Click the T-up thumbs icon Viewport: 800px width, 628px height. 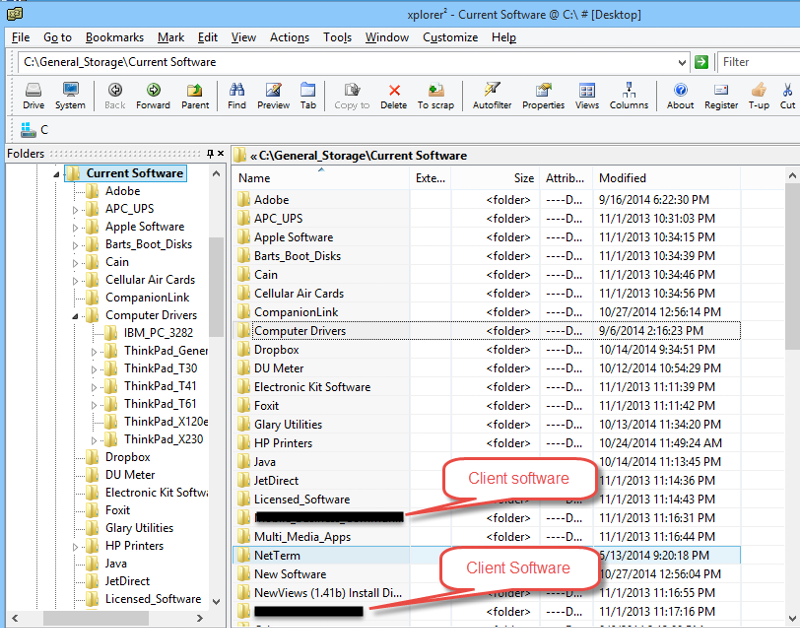tap(759, 95)
